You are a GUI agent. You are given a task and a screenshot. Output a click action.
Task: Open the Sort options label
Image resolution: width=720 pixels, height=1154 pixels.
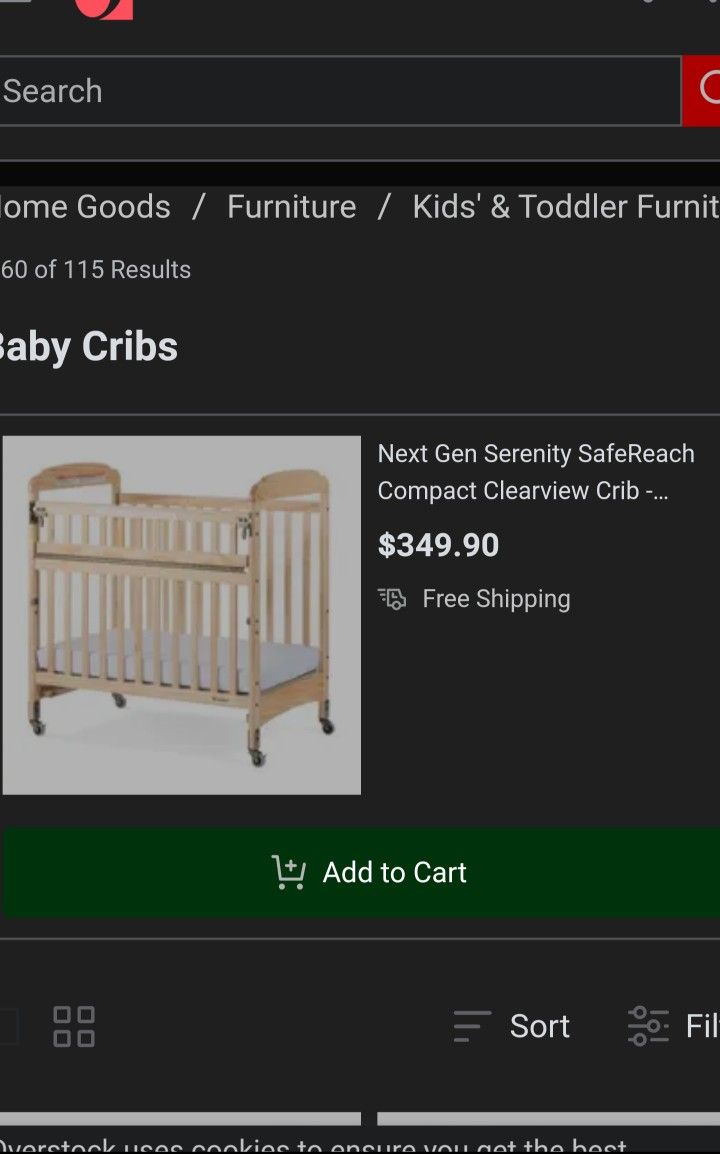point(539,1026)
